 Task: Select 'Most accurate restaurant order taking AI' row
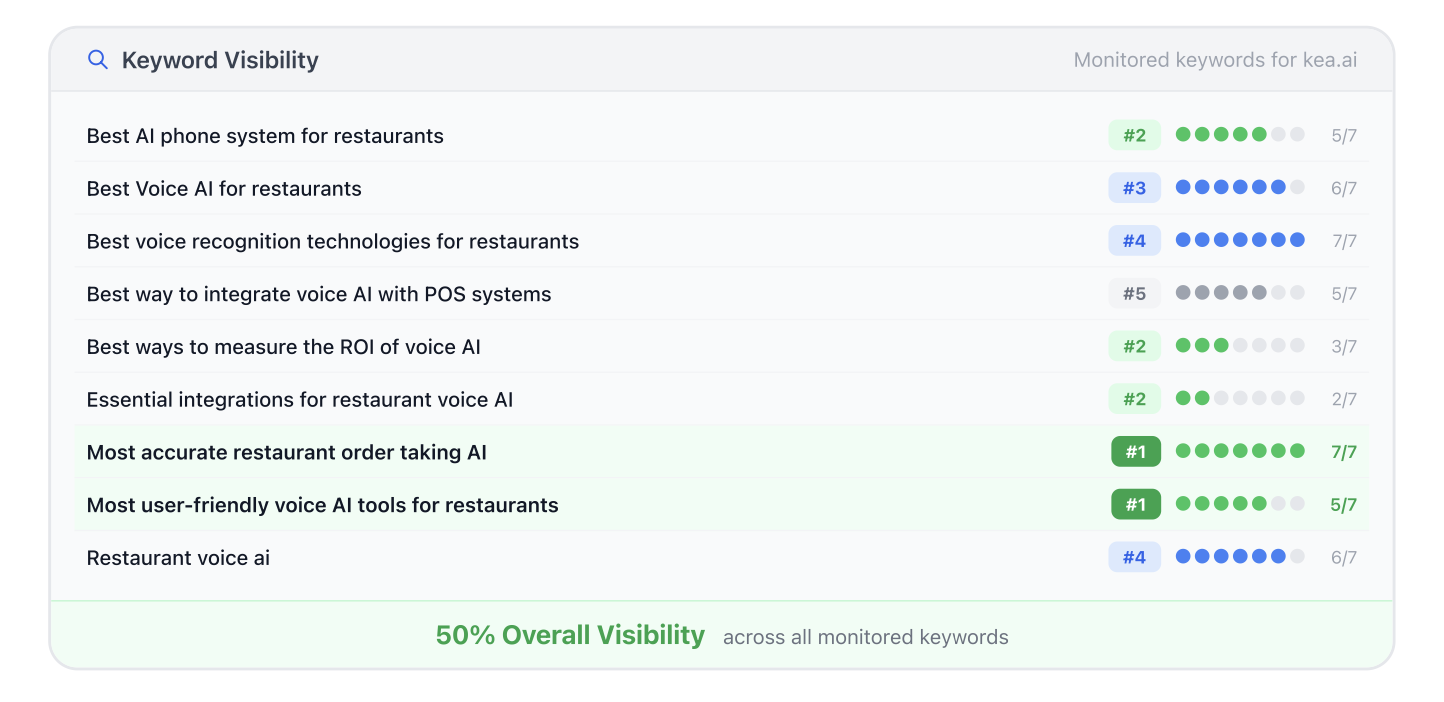pos(287,452)
